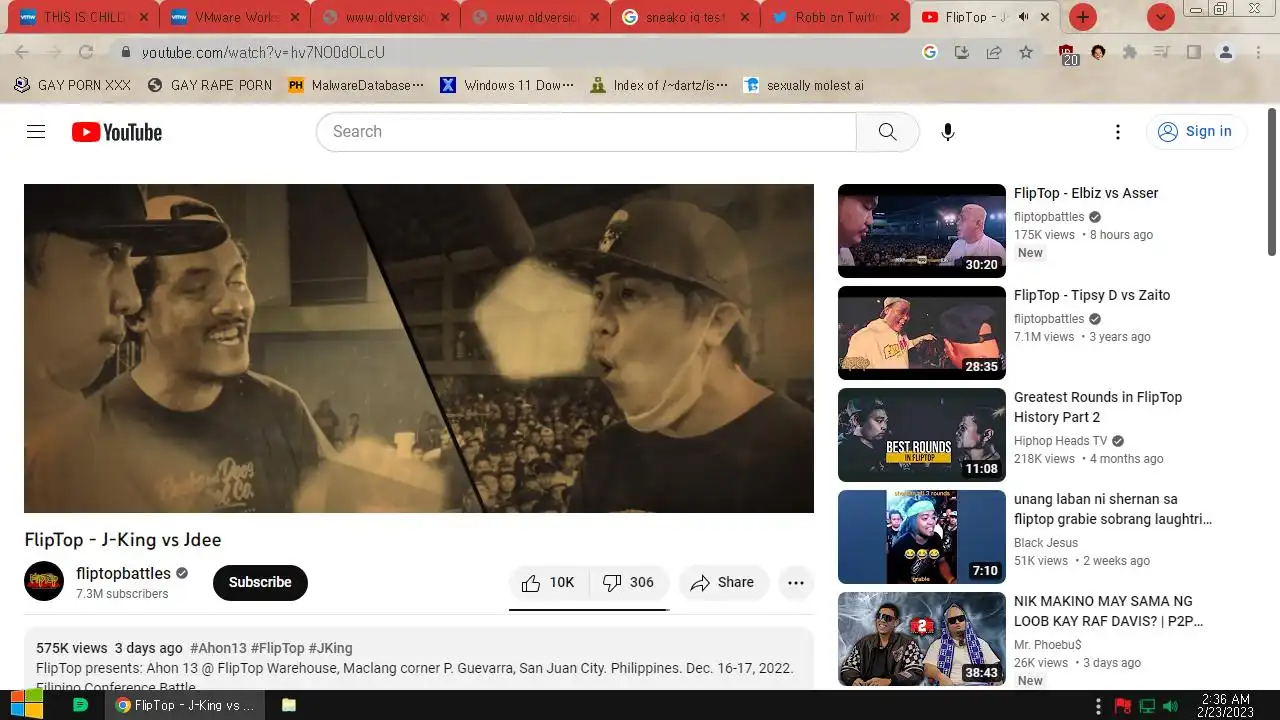
Task: Reload the page
Action: pyautogui.click(x=86, y=52)
